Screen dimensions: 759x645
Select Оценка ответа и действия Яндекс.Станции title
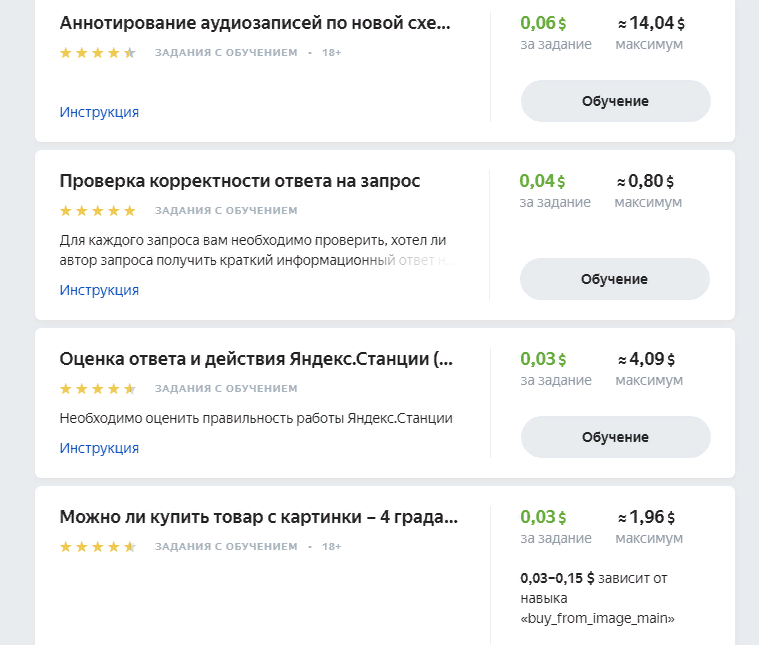(x=256, y=359)
